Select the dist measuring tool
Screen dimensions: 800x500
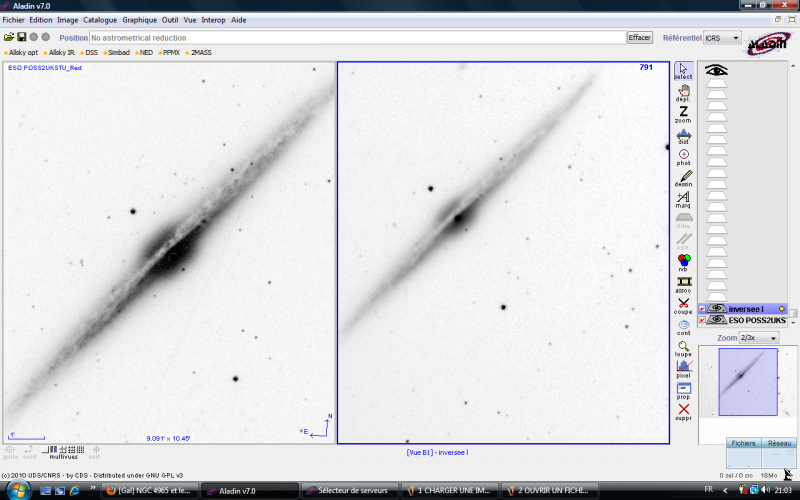684,136
